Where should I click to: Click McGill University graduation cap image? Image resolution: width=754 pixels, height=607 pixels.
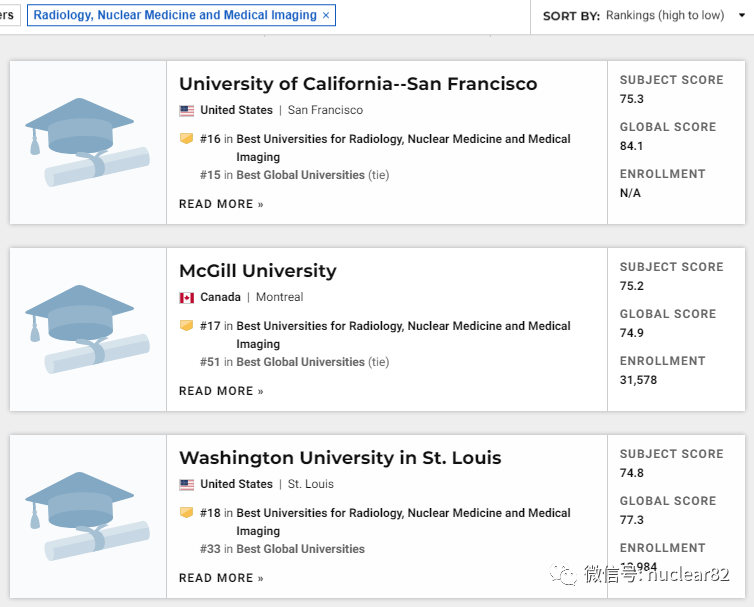click(x=88, y=329)
